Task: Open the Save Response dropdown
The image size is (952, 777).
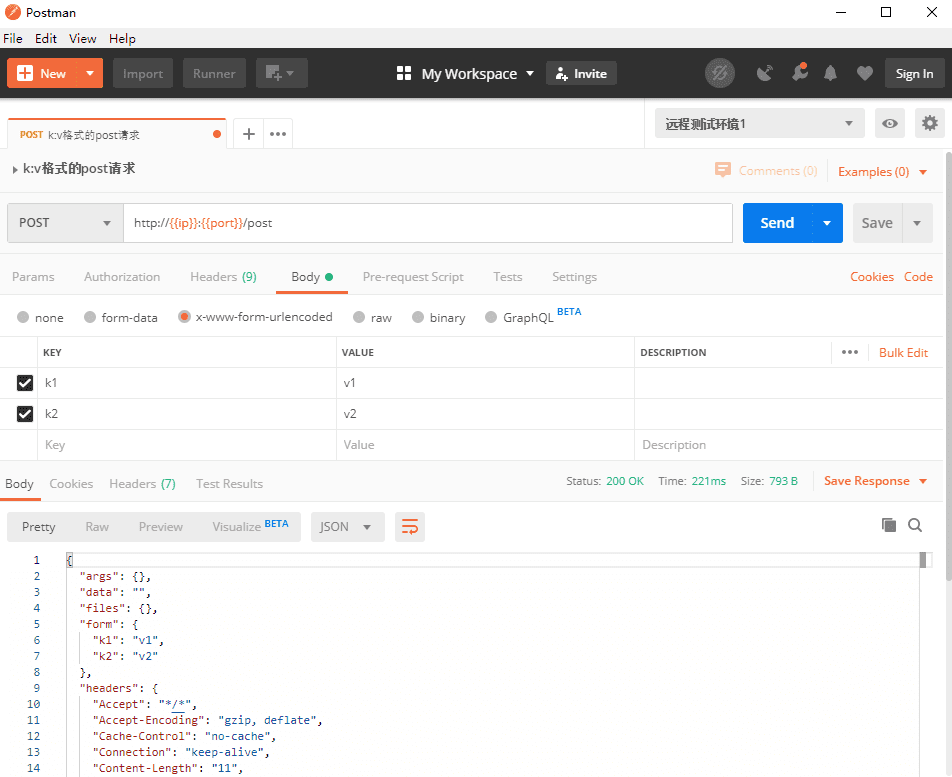Action: pyautogui.click(x=876, y=481)
